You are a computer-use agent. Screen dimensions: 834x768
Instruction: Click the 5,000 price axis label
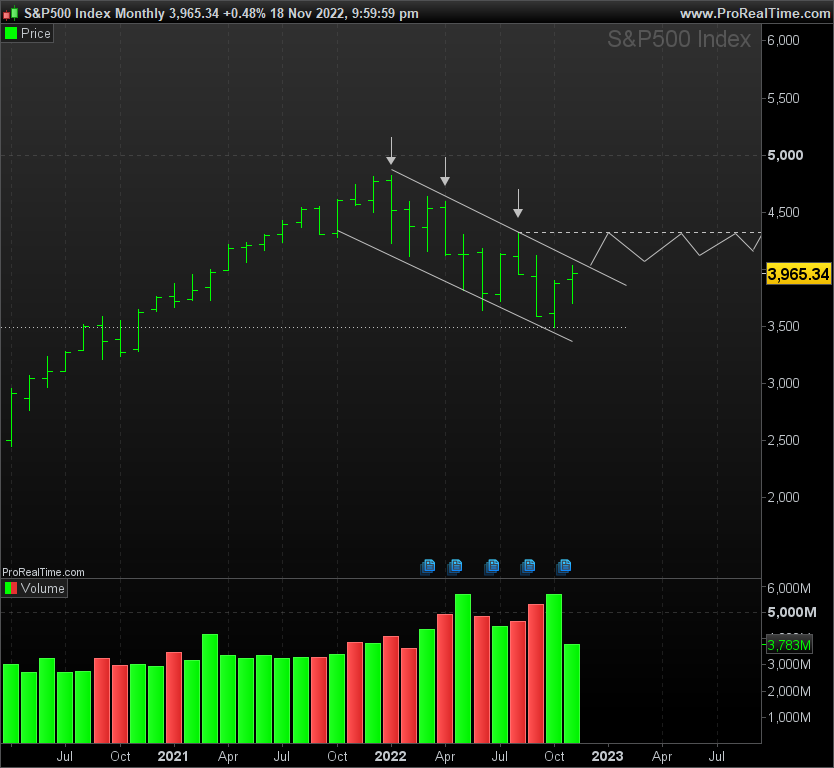[785, 155]
